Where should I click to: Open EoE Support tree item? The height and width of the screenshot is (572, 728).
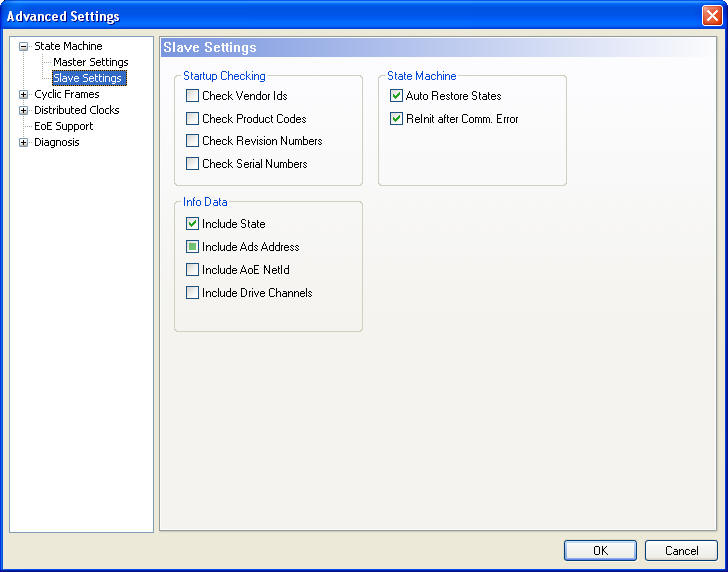click(63, 126)
